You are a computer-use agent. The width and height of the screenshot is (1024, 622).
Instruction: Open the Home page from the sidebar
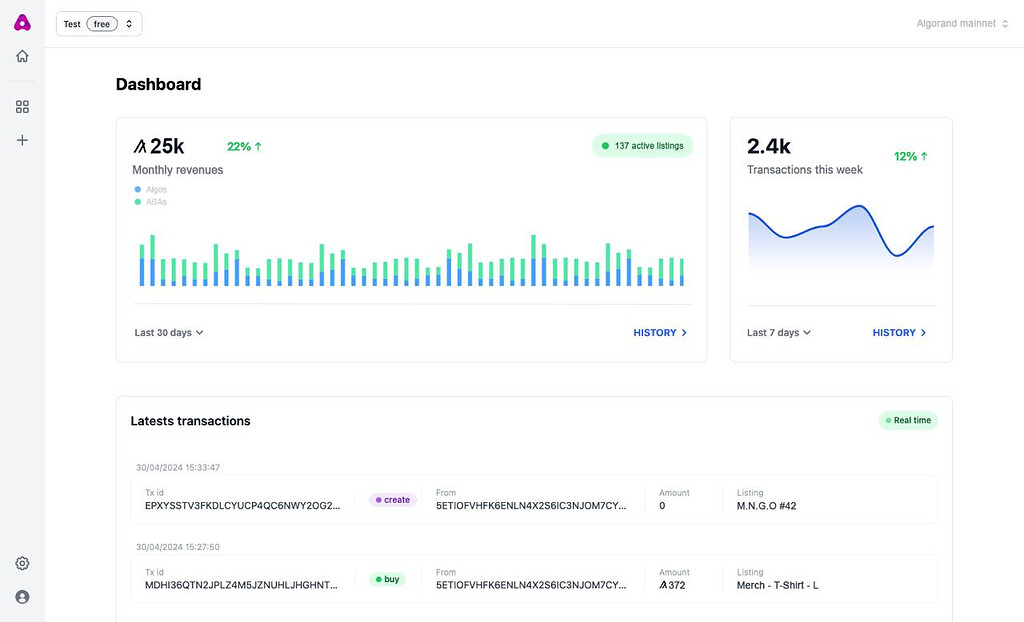tap(22, 56)
